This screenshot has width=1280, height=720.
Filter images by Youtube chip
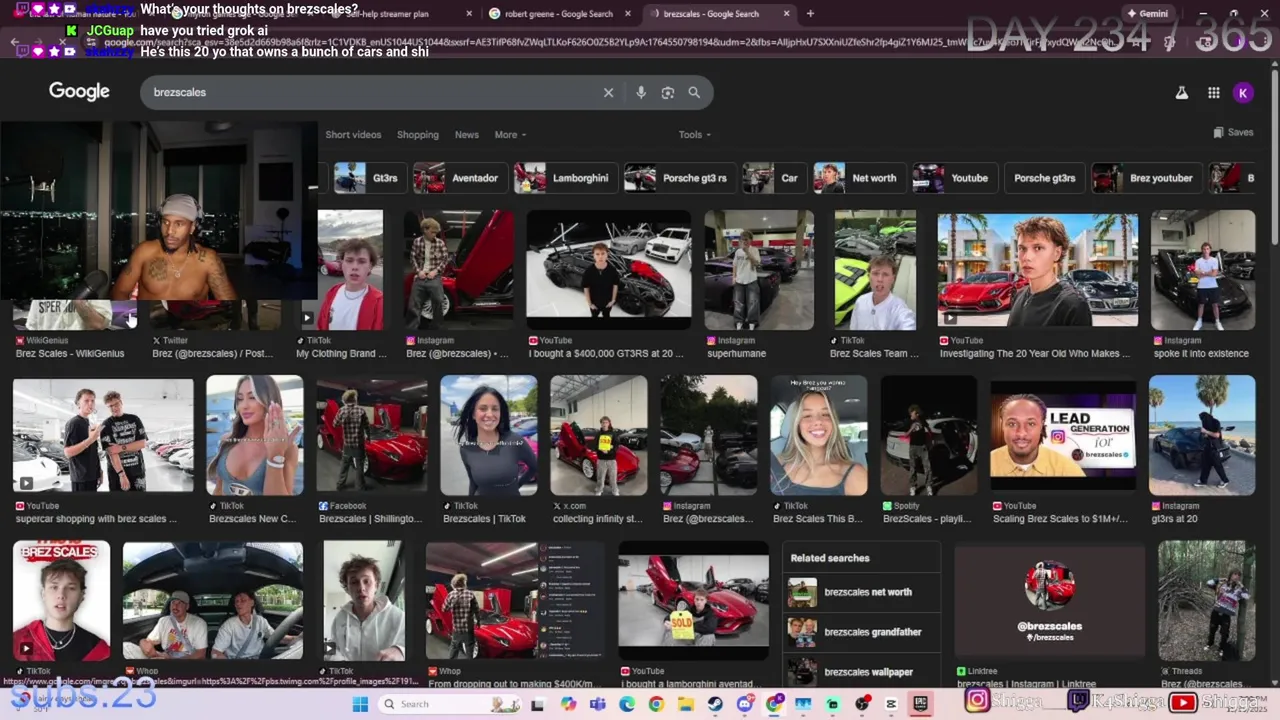954,178
